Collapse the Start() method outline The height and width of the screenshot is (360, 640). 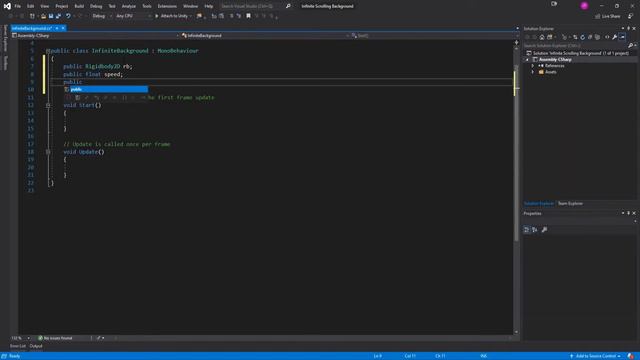point(48,105)
